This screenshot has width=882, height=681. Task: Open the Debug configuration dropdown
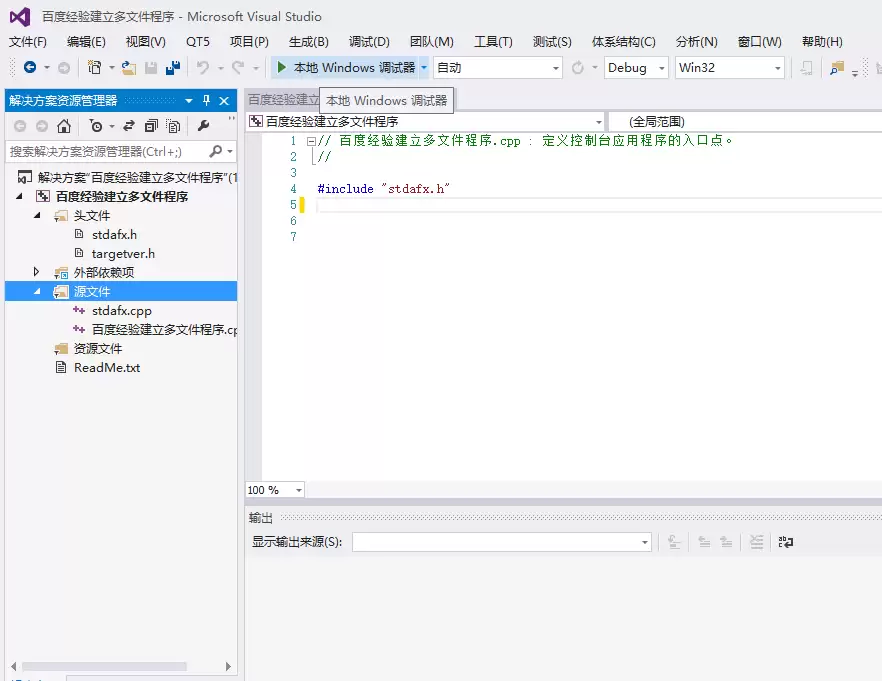[636, 67]
